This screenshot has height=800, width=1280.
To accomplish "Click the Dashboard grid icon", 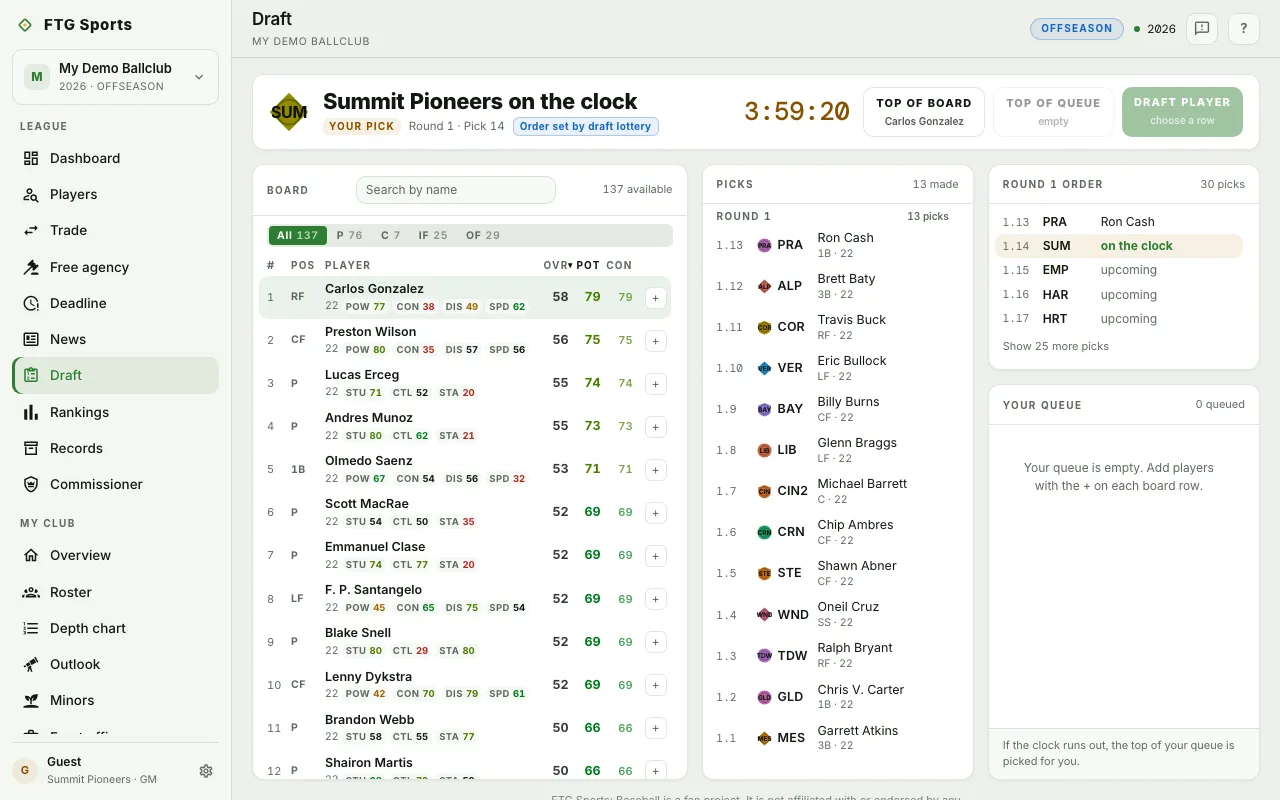I will click(x=31, y=158).
